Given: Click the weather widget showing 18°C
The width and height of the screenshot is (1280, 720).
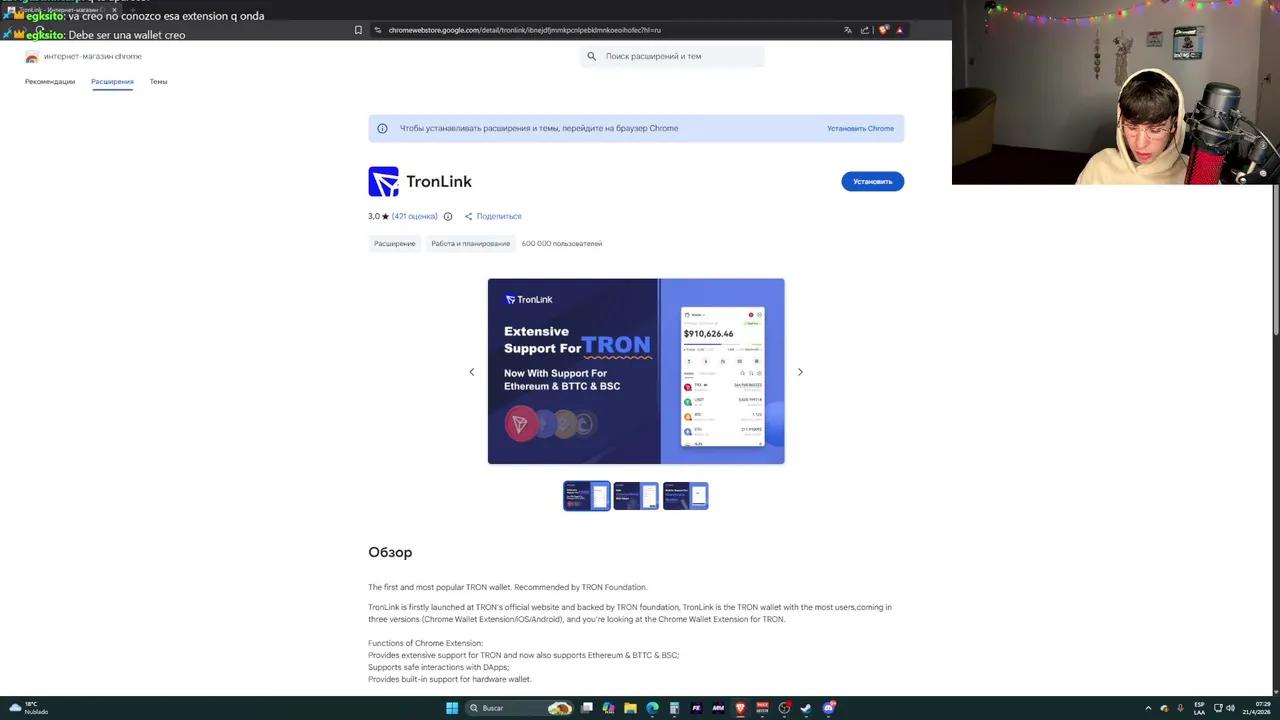Looking at the screenshot, I should [x=28, y=708].
